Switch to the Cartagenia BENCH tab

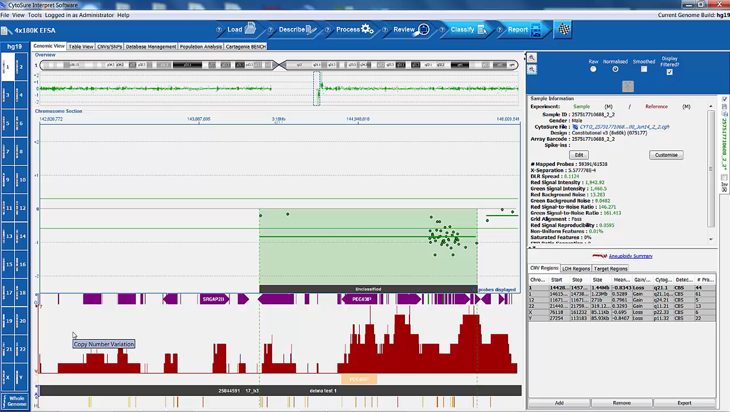click(x=245, y=47)
